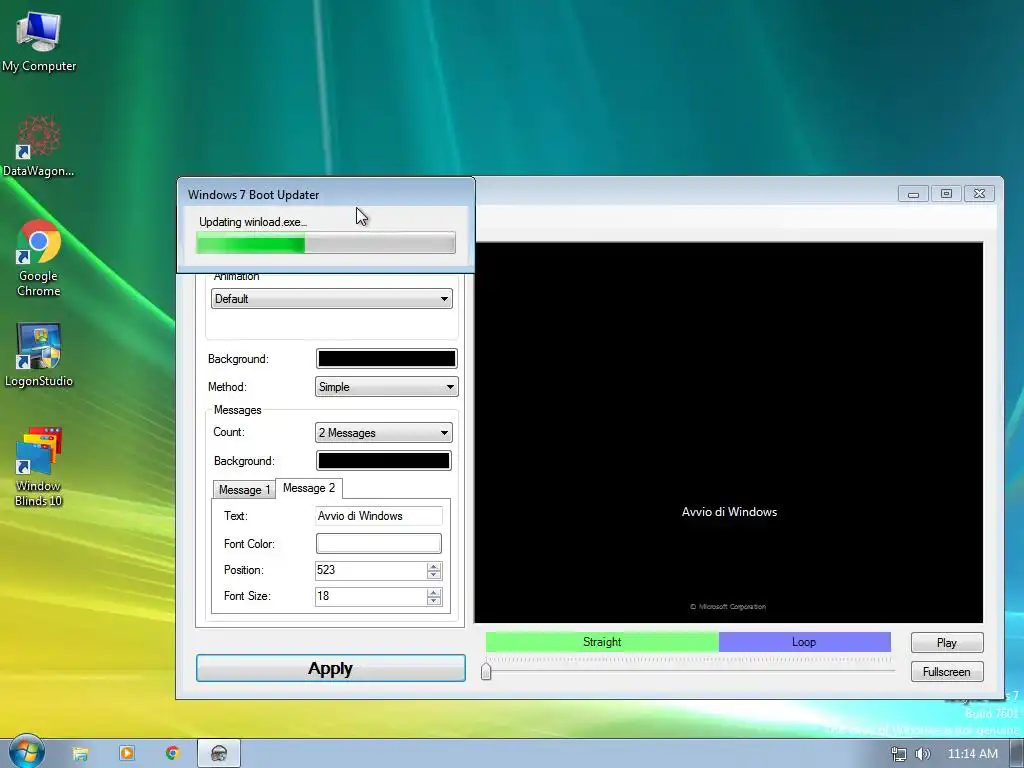Minimize the Boot Updater window

pyautogui.click(x=914, y=194)
